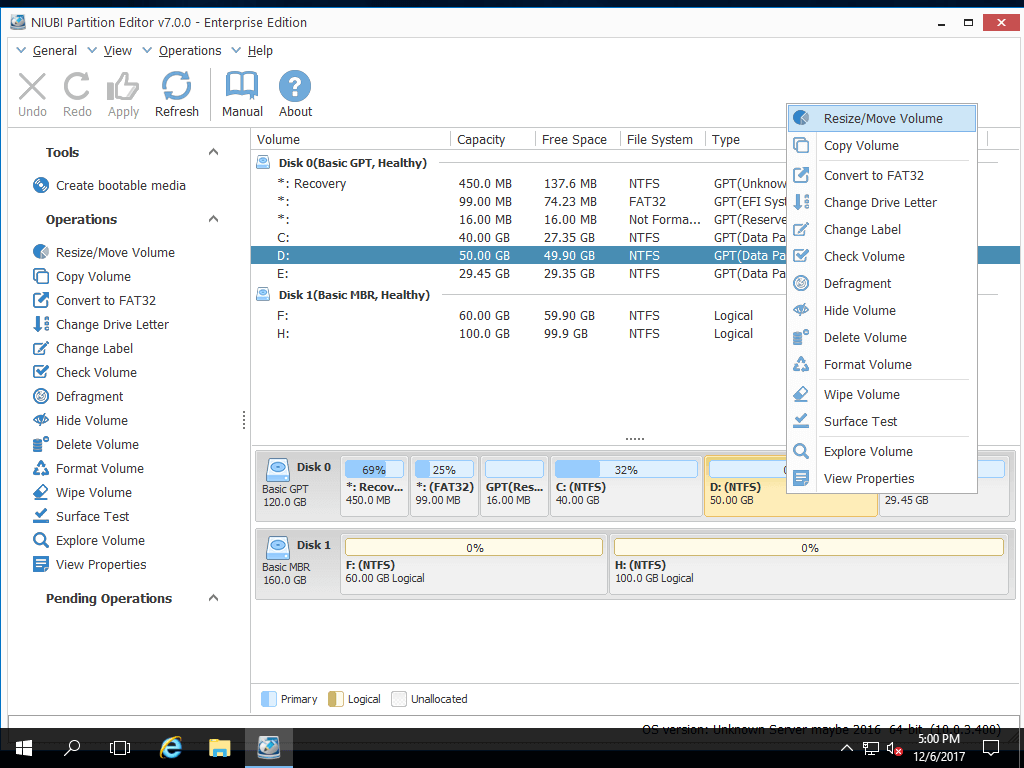This screenshot has height=768, width=1024.
Task: Click the Primary legend color swatch
Action: coord(268,699)
